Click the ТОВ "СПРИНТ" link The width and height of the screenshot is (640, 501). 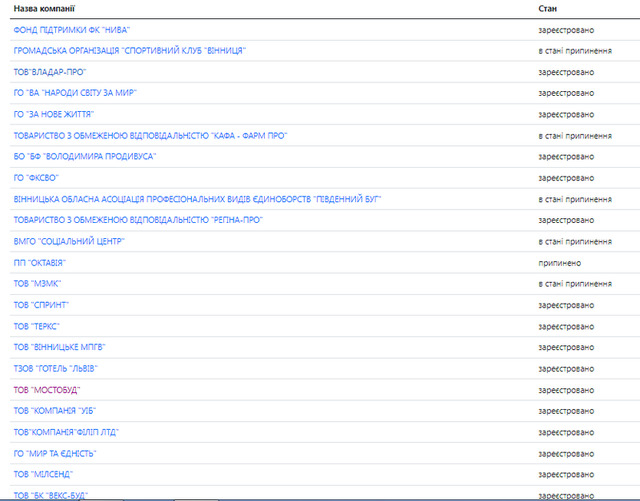click(x=41, y=304)
